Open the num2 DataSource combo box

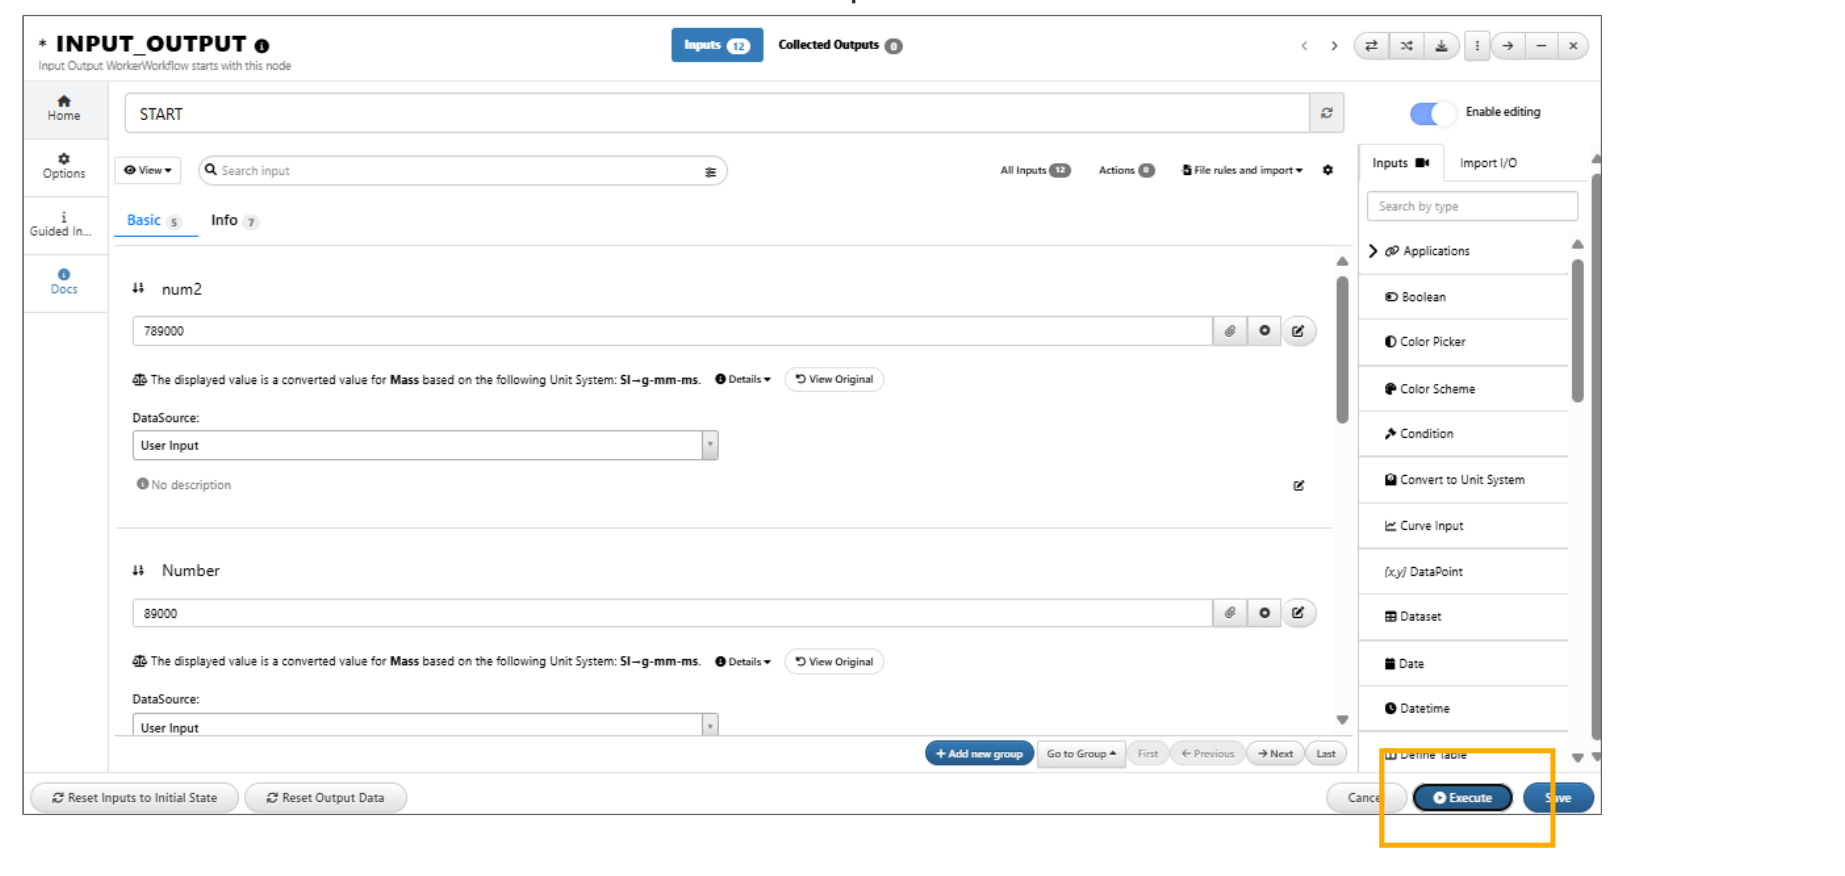point(425,445)
